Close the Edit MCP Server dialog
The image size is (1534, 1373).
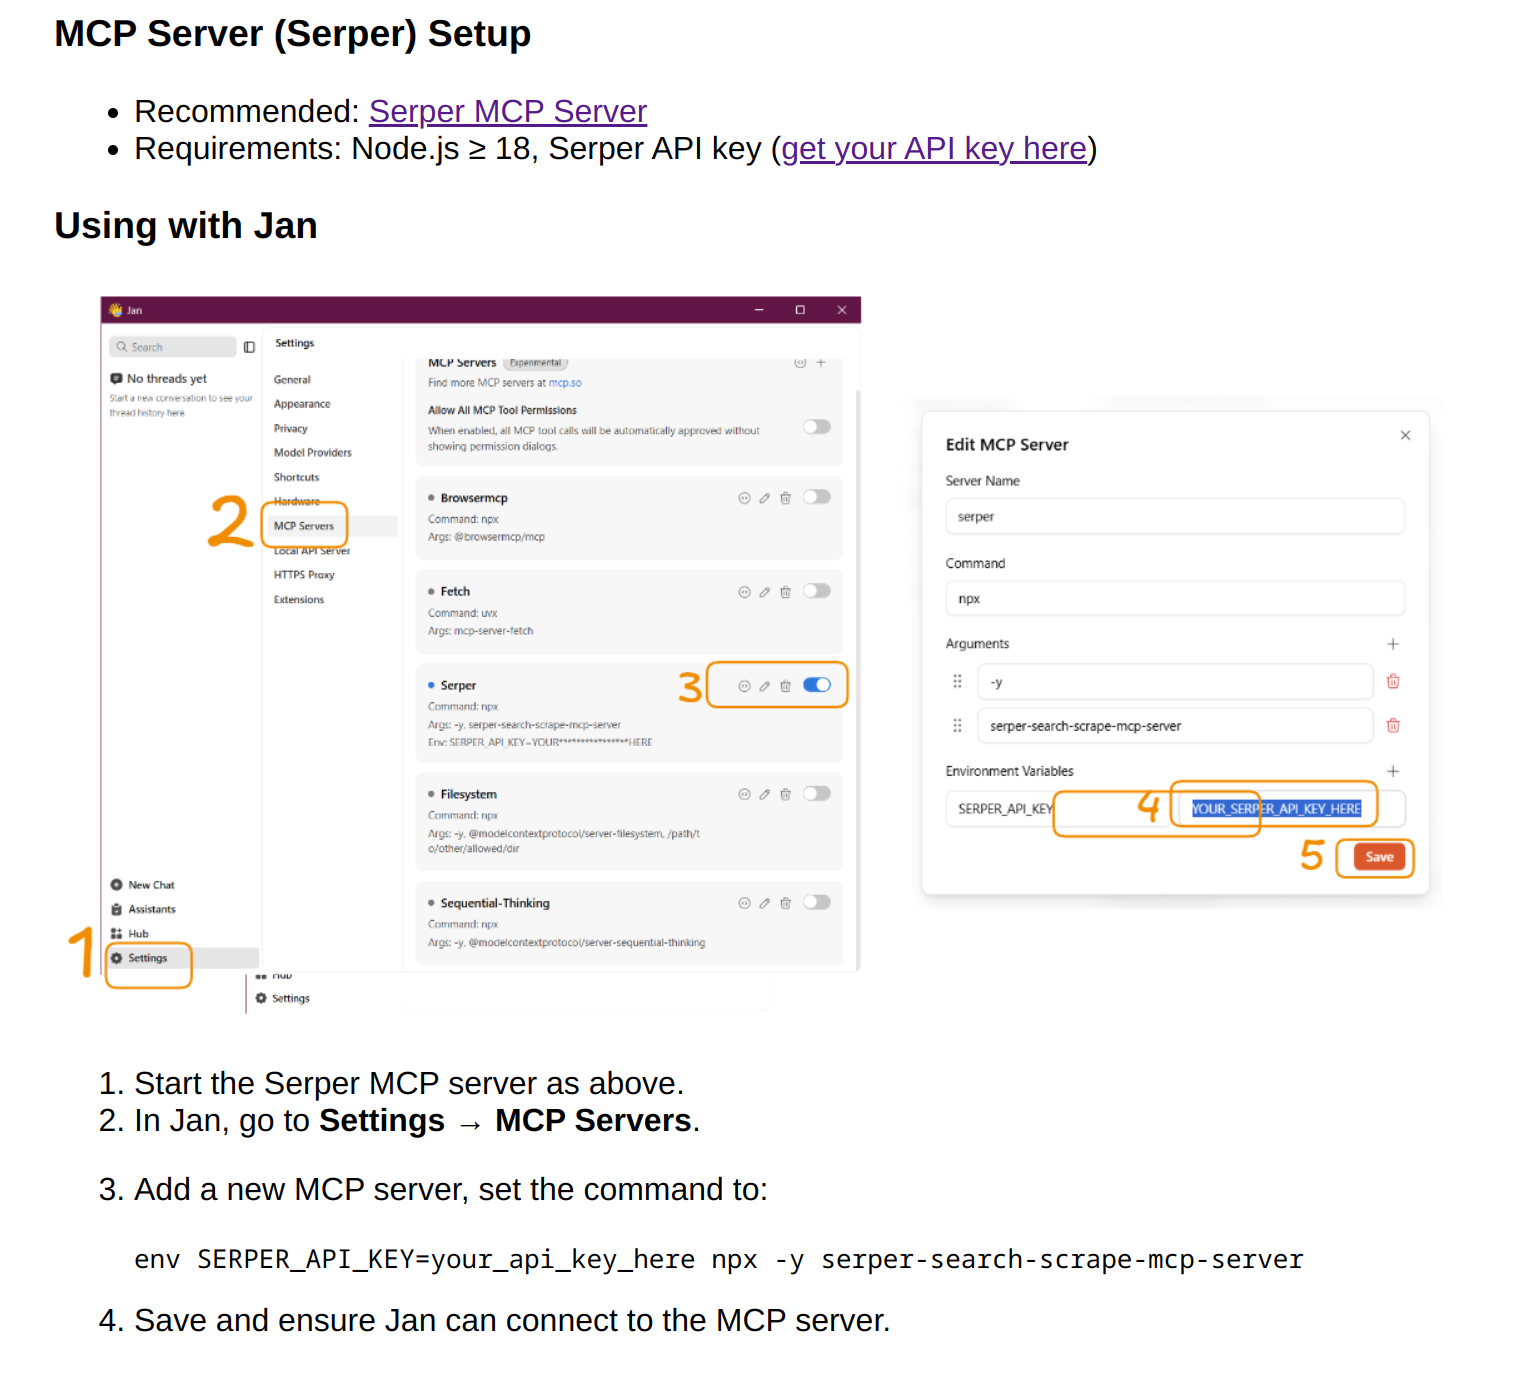click(1405, 435)
